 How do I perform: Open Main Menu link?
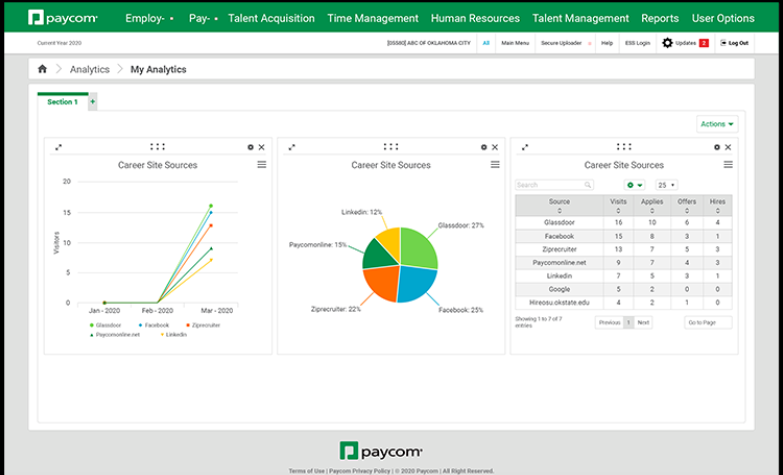click(x=515, y=43)
